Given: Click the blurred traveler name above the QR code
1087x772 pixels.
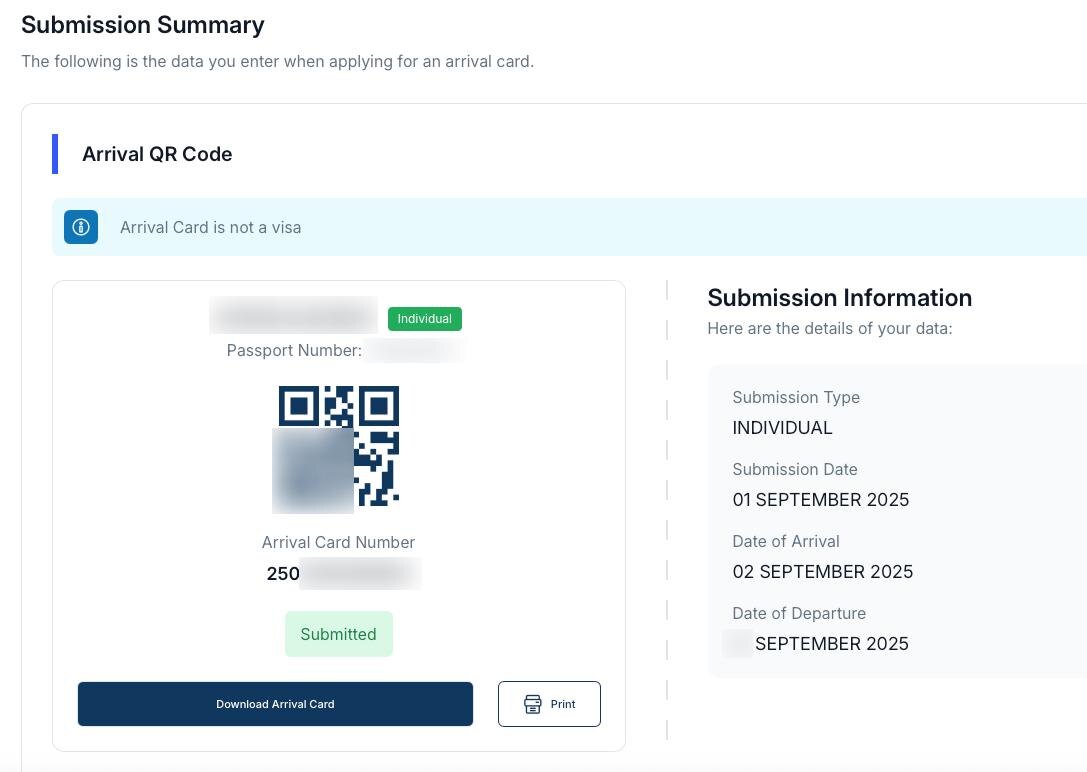Looking at the screenshot, I should tap(293, 316).
